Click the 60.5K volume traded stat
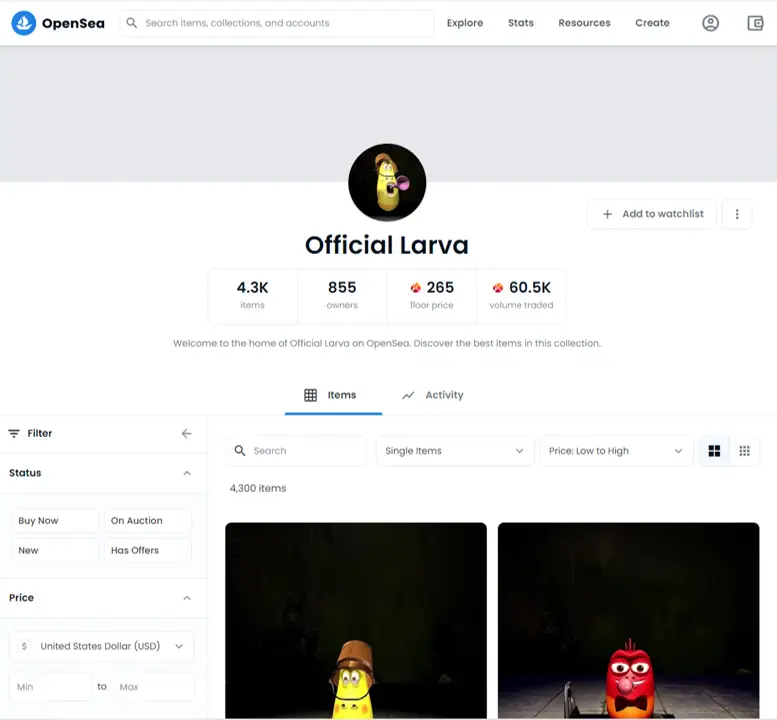 [521, 295]
